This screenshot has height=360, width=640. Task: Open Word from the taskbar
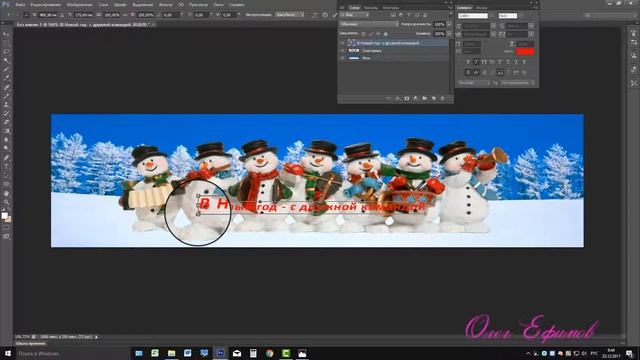[x=188, y=353]
